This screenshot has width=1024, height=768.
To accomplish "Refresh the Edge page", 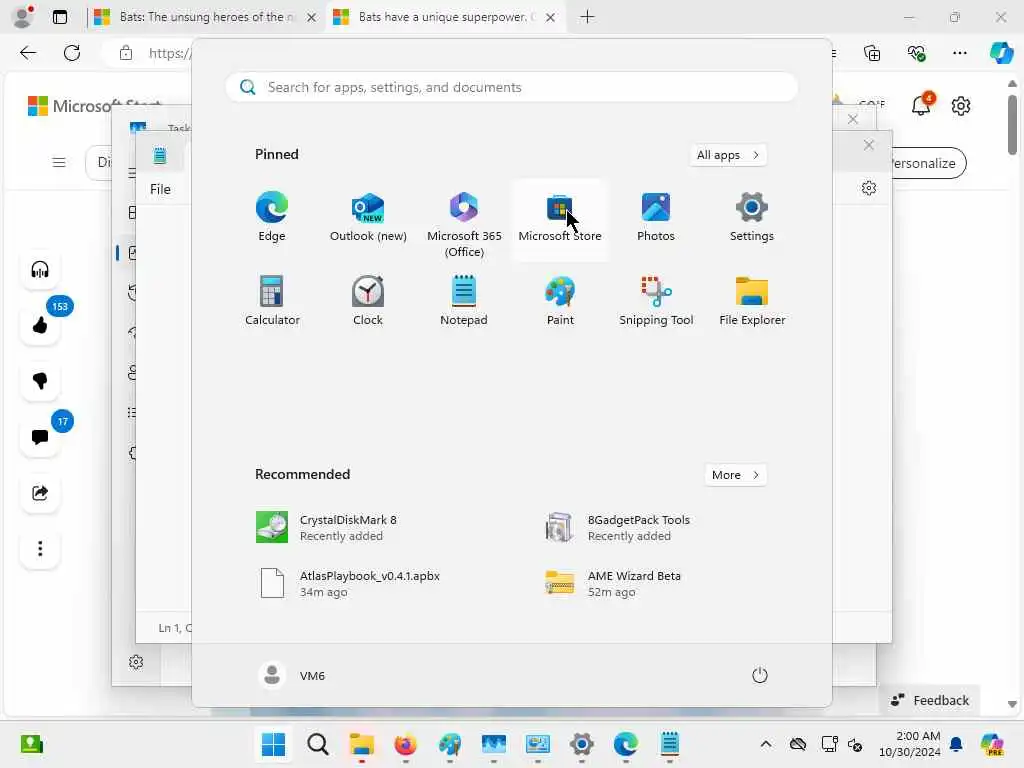I will 72,53.
